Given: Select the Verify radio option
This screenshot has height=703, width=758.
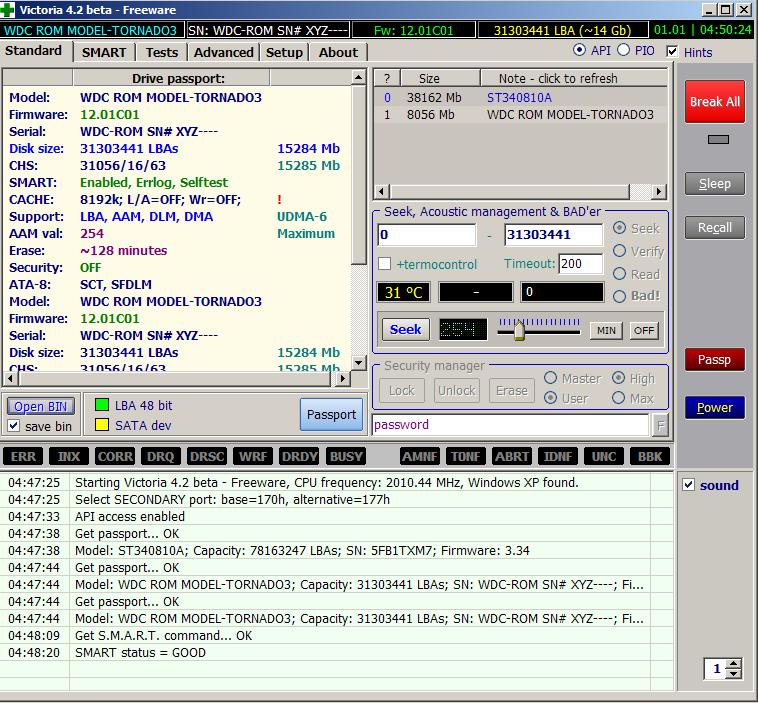Looking at the screenshot, I should pos(619,250).
